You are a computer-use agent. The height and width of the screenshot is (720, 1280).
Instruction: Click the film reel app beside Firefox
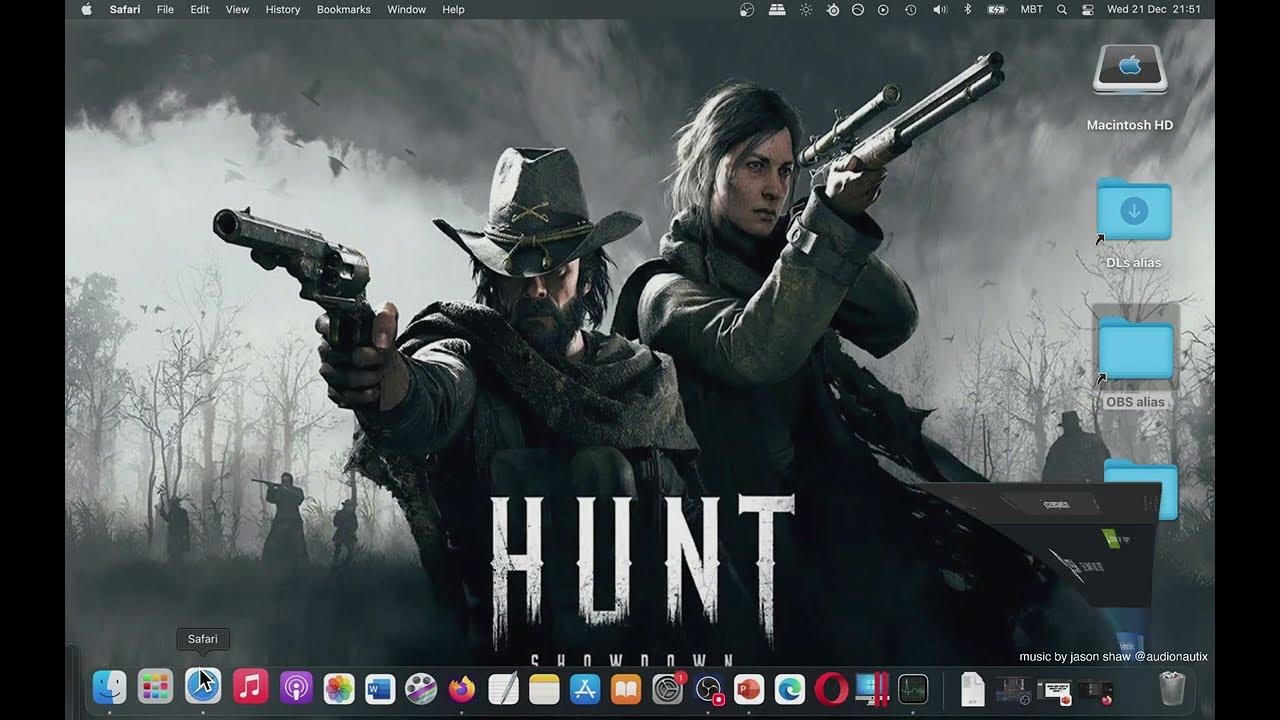pyautogui.click(x=420, y=688)
